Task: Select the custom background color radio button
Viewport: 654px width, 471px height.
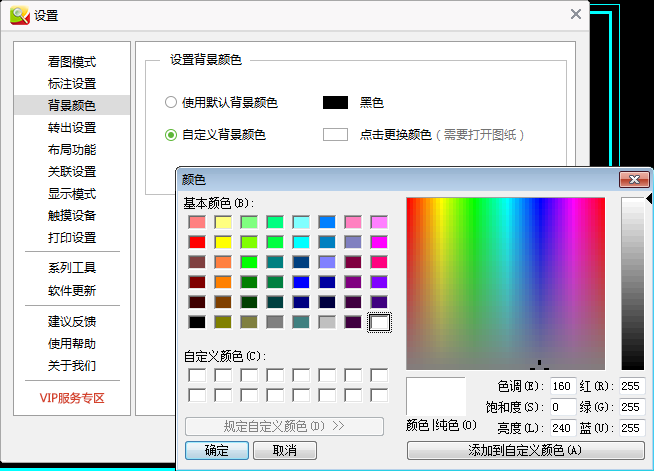Action: click(x=171, y=134)
